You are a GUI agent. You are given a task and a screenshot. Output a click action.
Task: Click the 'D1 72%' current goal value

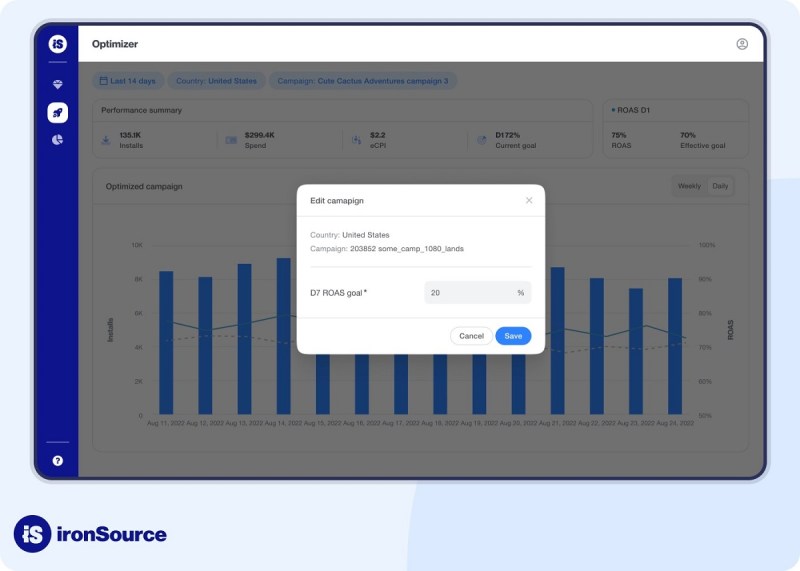508,135
